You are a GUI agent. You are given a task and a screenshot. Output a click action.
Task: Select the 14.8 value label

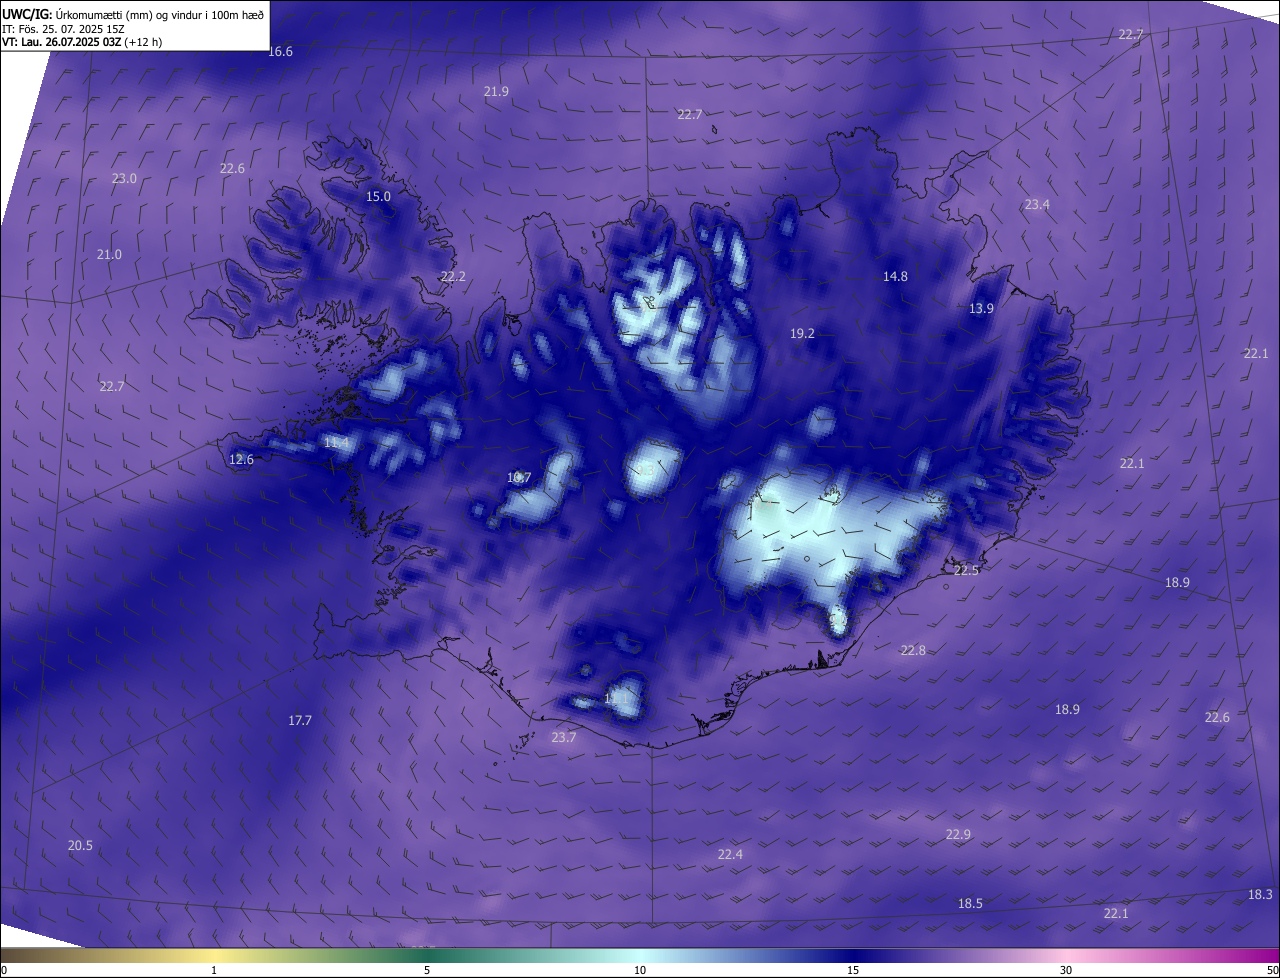coord(895,277)
